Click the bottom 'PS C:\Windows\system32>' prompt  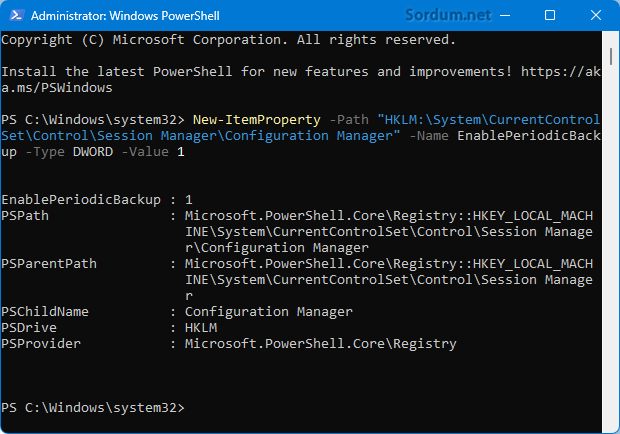[x=93, y=408]
